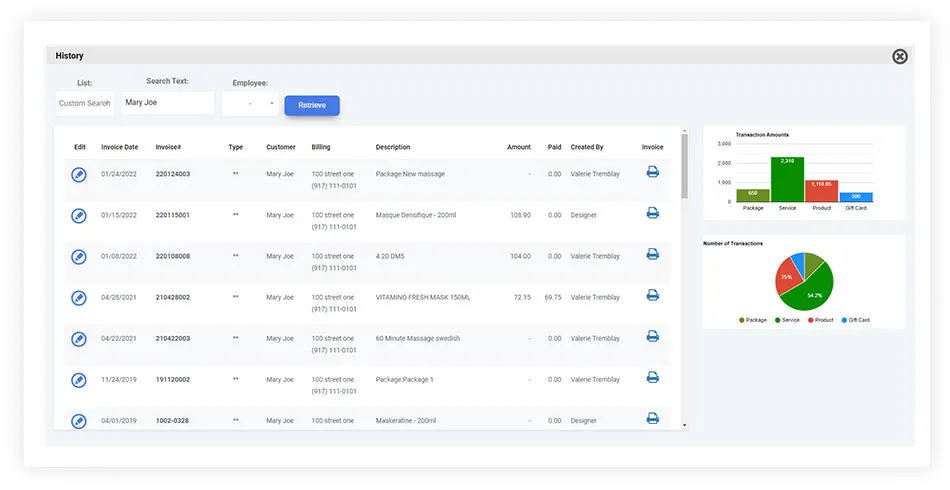Screen dimensions: 950x490
Task: Edit invoice 1002-0328 with pencil icon
Action: click(x=79, y=421)
